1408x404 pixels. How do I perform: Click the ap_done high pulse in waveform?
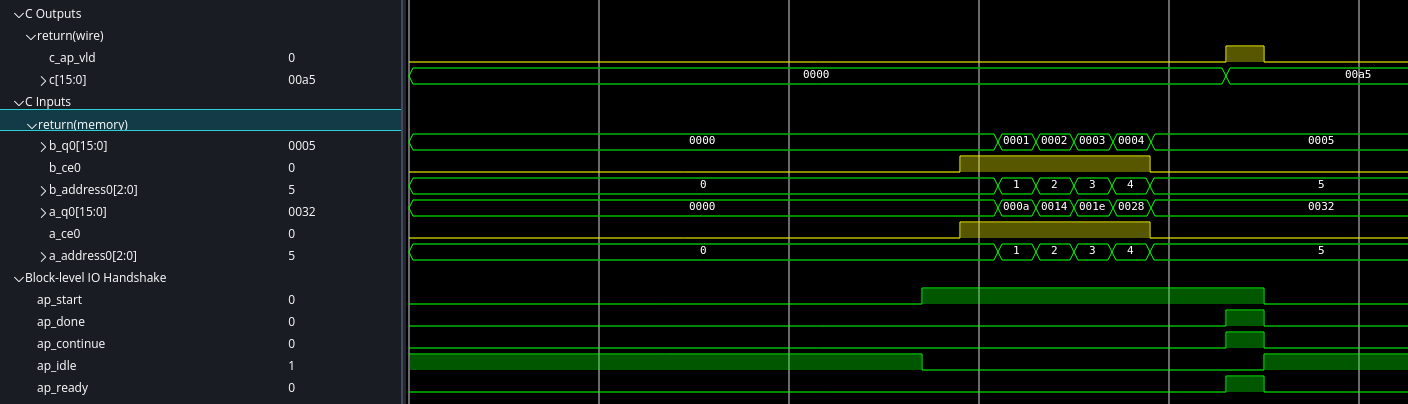(x=1245, y=318)
